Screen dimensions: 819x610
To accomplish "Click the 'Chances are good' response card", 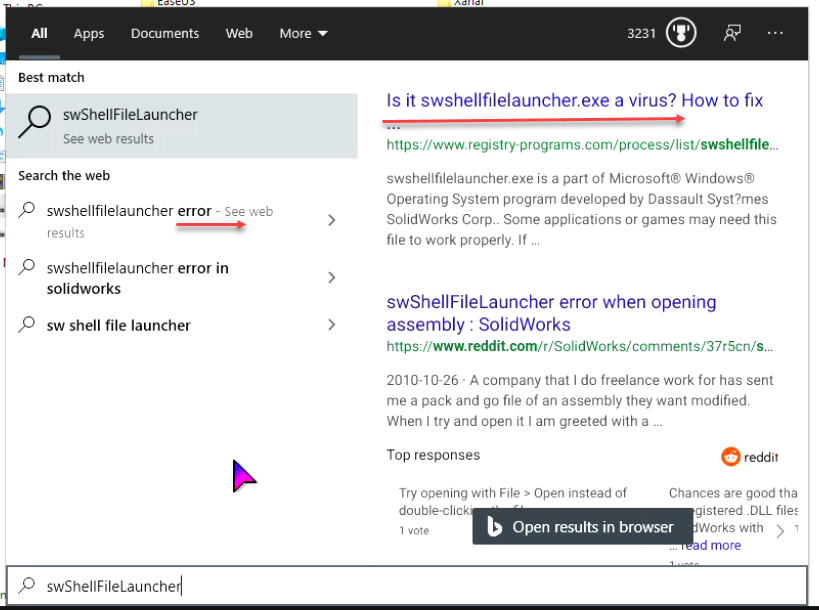I will point(733,527).
